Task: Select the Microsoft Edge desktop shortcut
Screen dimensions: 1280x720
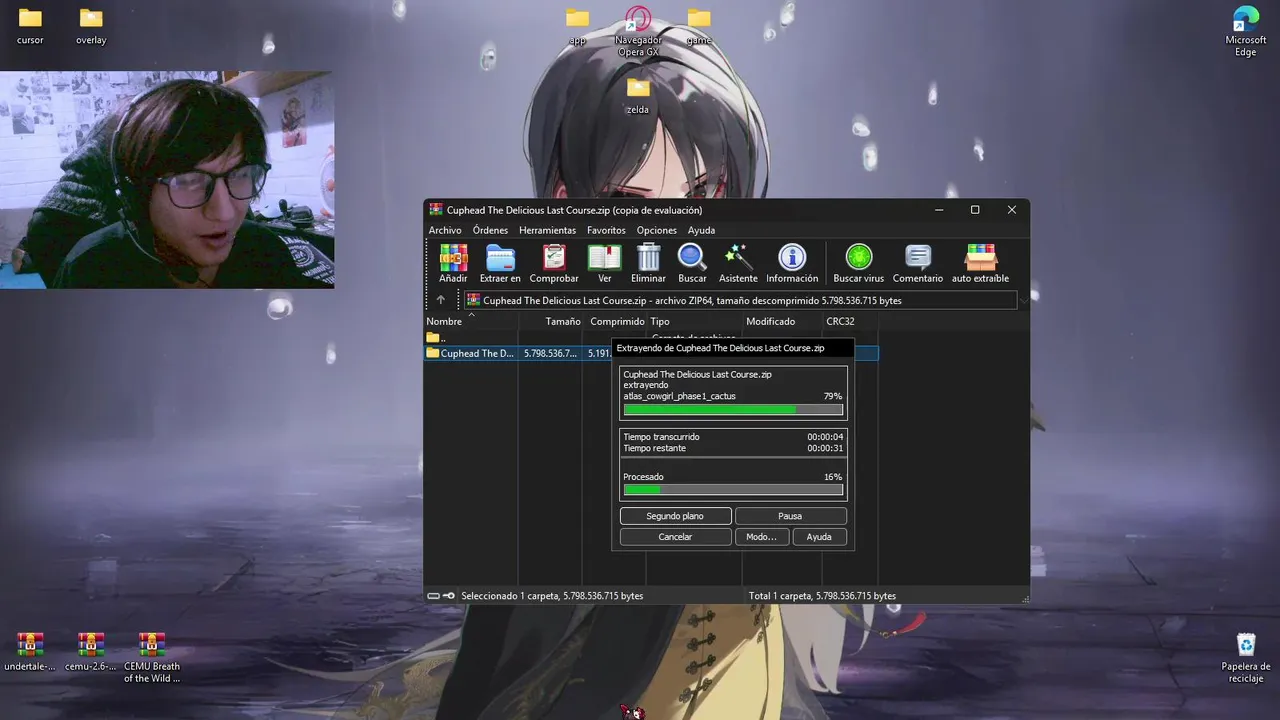Action: (1246, 32)
